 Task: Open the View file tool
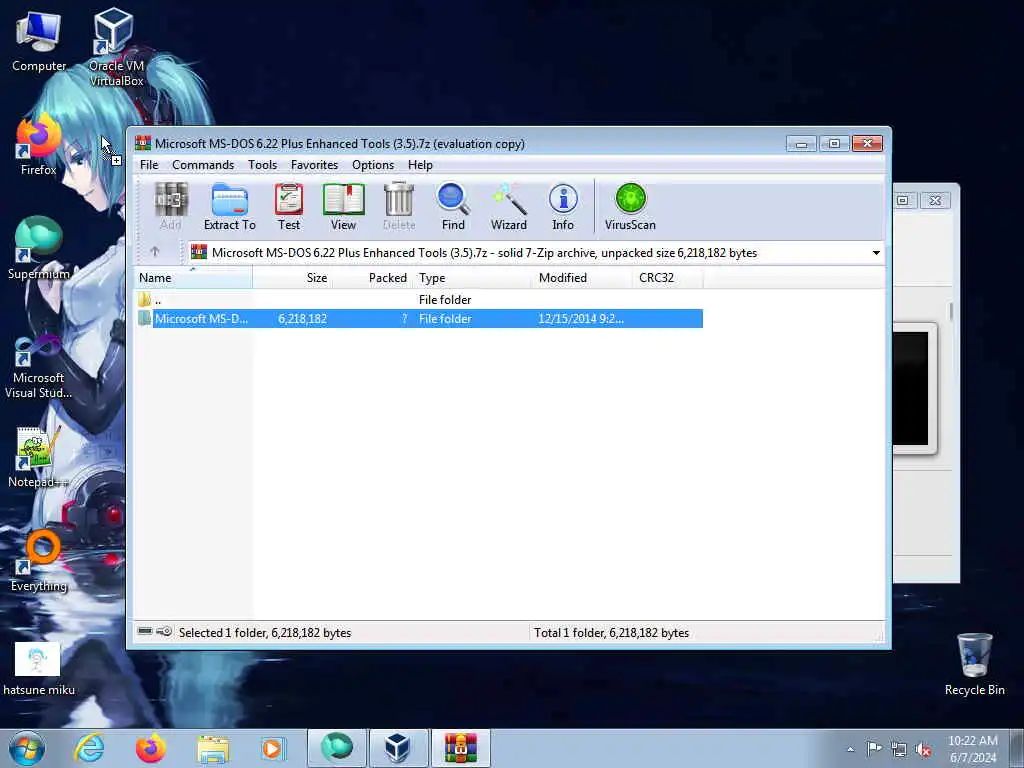click(343, 206)
